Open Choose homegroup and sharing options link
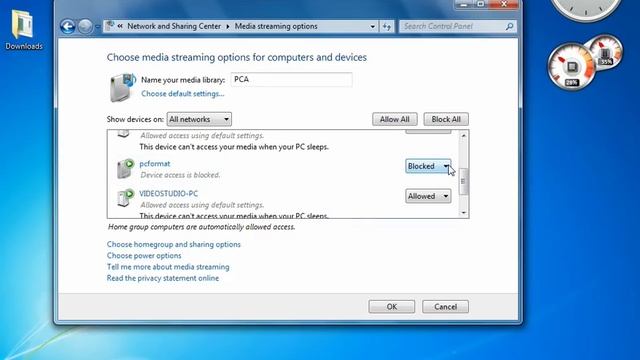Screen dimensions: 640x360 click(x=173, y=244)
